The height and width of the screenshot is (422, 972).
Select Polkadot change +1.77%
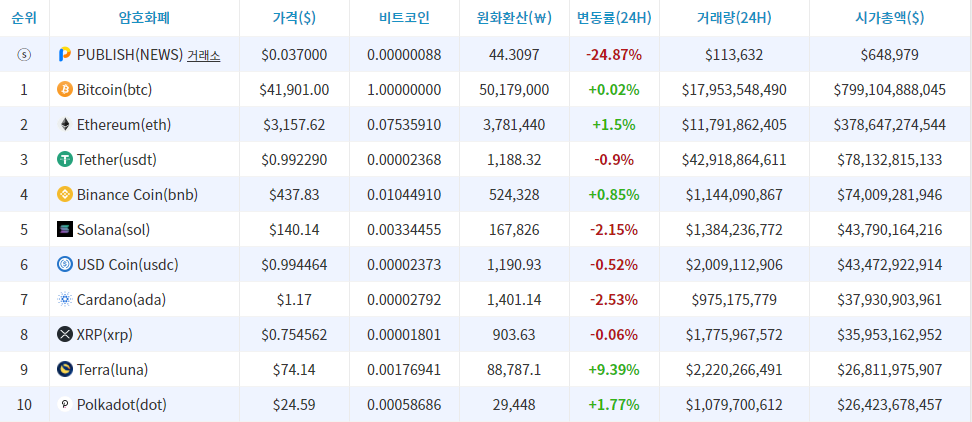coord(614,405)
